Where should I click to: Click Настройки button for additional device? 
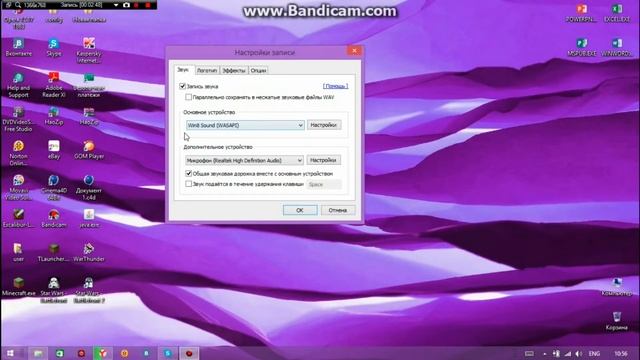click(x=324, y=160)
